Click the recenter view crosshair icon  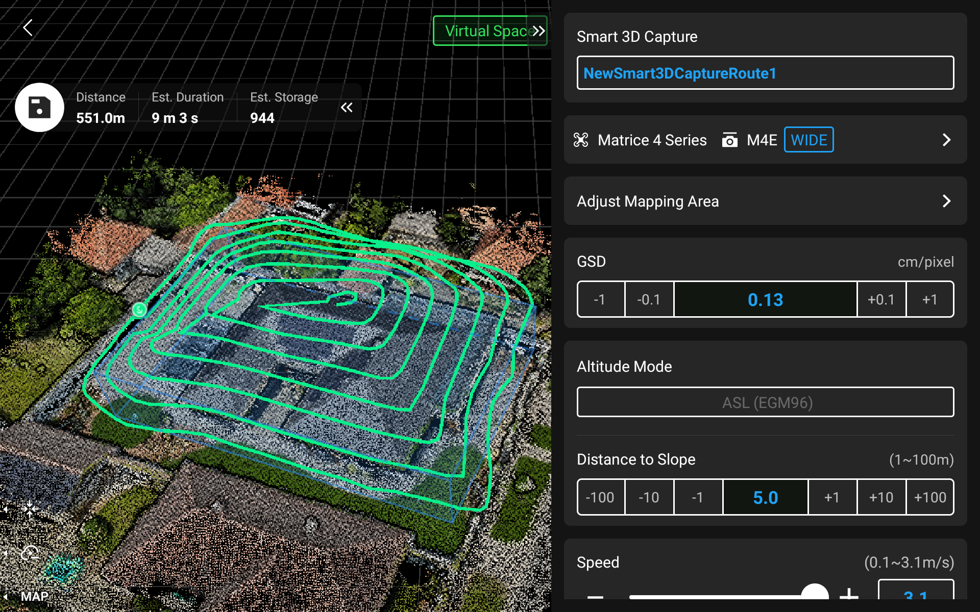click(30, 509)
